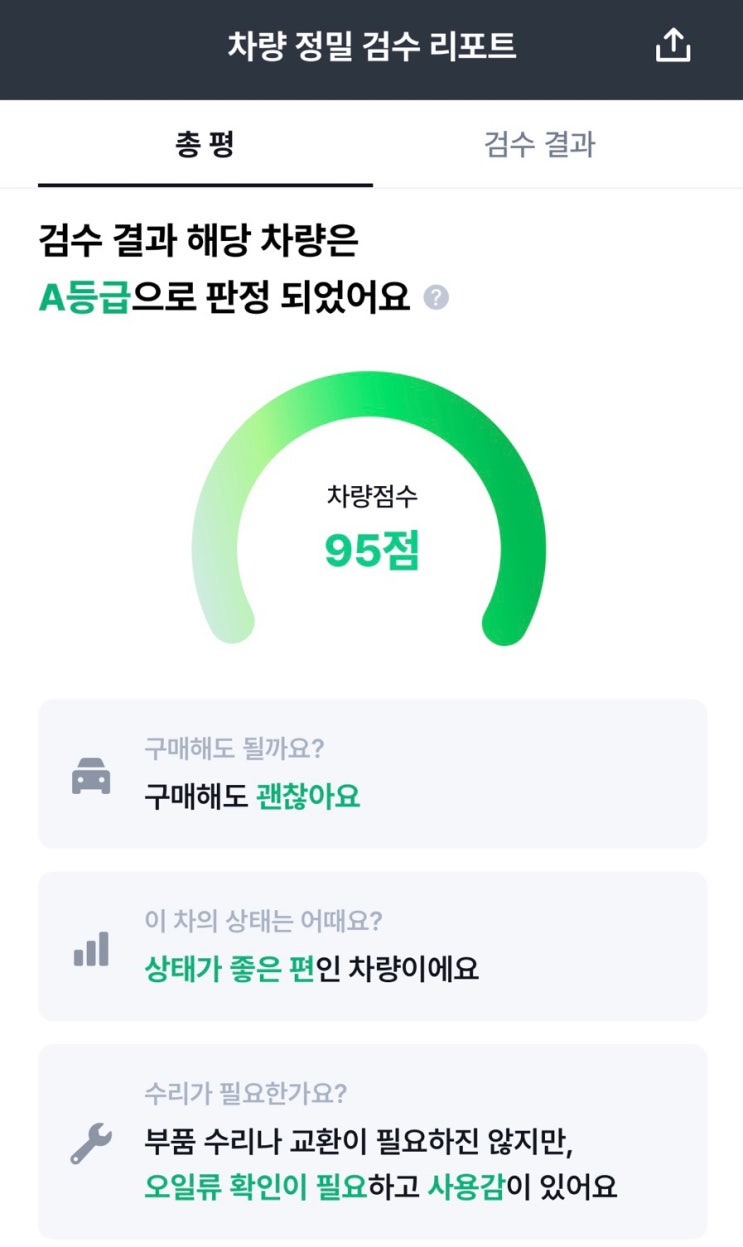
Task: Open the 이 차의 상태는 어때요? card
Action: coord(372,946)
